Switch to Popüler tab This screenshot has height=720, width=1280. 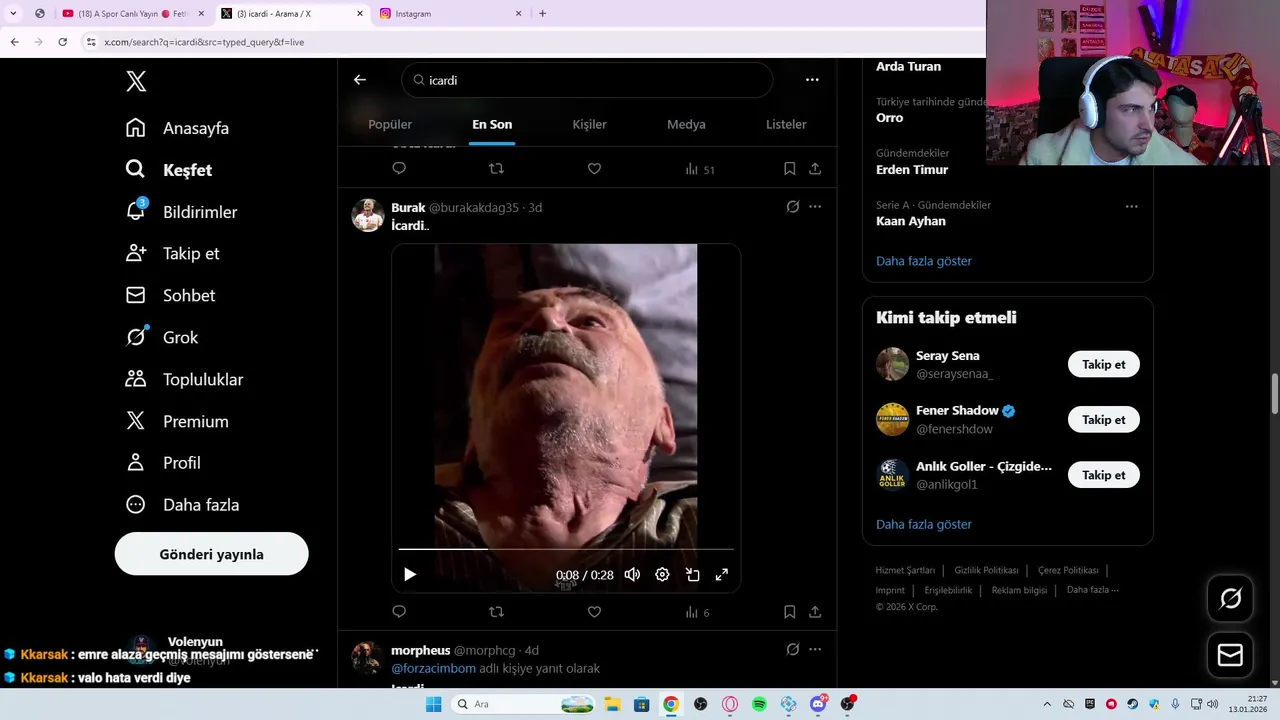pyautogui.click(x=390, y=124)
